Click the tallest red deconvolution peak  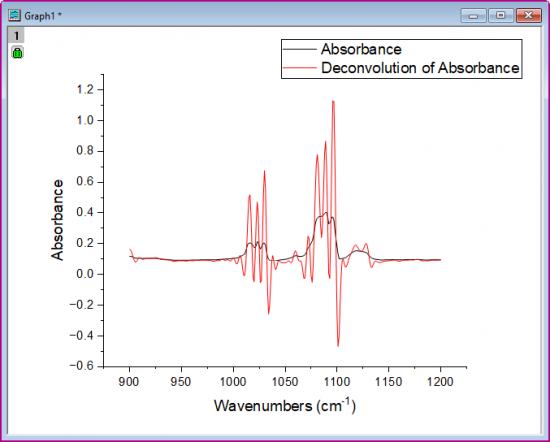click(333, 101)
